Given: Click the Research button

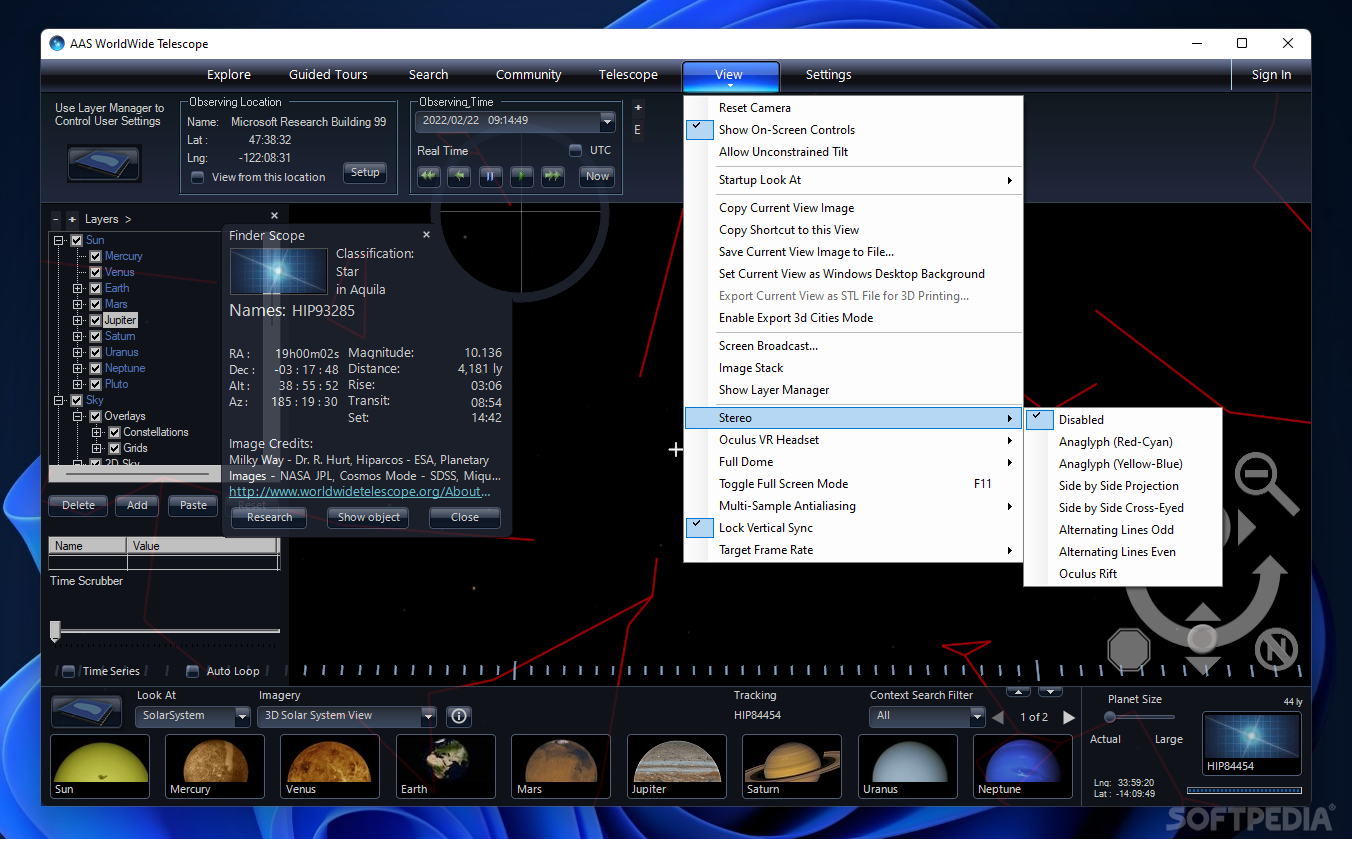Looking at the screenshot, I should [x=270, y=517].
